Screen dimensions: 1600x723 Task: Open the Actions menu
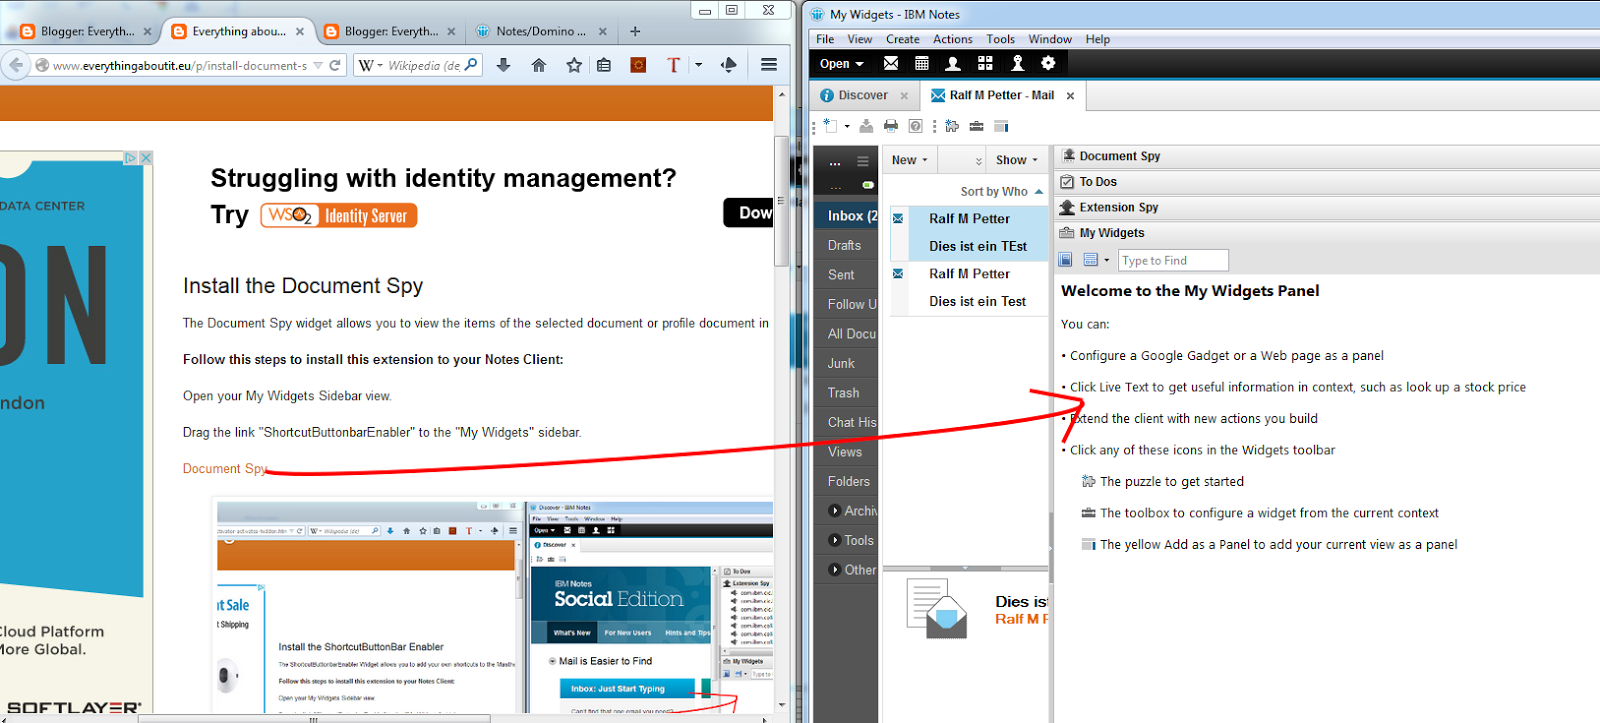coord(952,39)
